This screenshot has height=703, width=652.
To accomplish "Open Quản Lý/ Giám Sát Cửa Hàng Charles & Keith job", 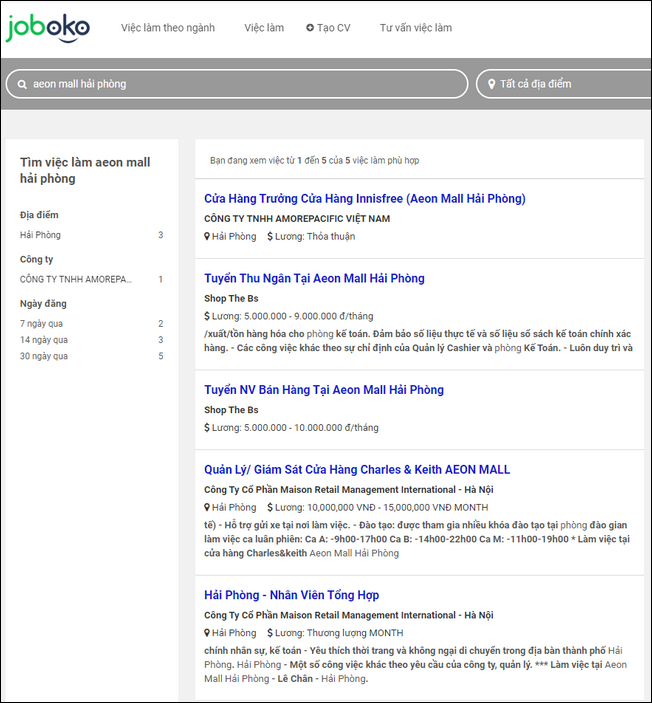I will [x=357, y=470].
